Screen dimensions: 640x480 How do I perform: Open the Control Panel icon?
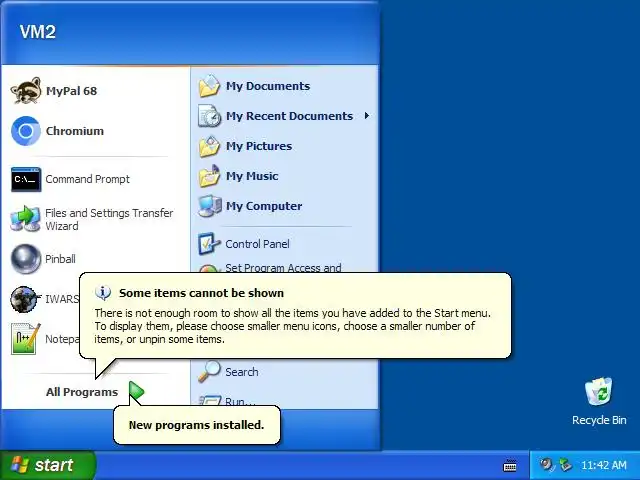(209, 244)
